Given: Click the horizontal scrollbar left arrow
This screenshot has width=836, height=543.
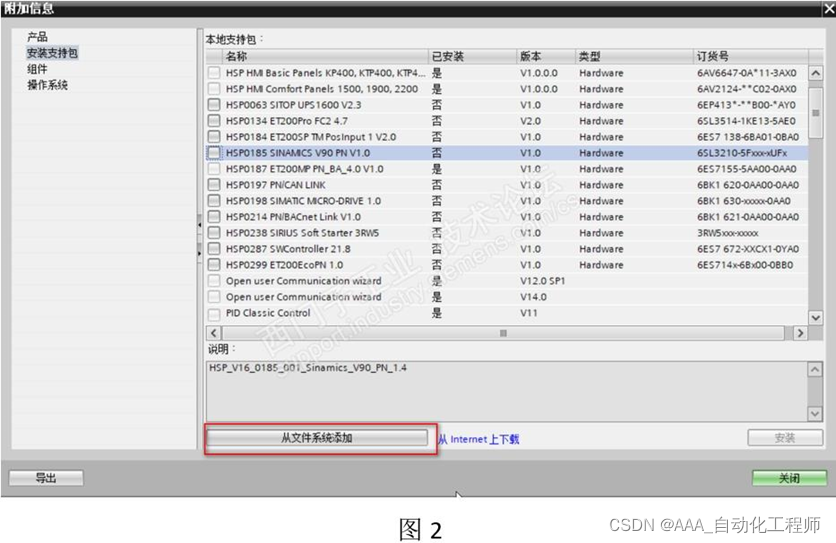Looking at the screenshot, I should [x=214, y=333].
